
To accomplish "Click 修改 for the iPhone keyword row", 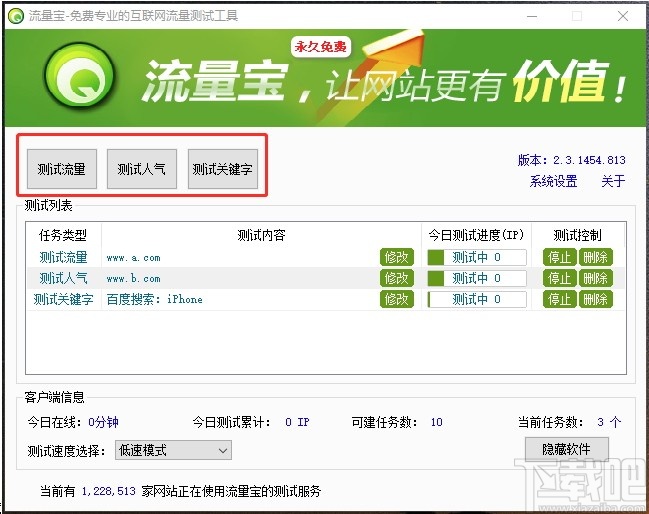I will (x=397, y=299).
